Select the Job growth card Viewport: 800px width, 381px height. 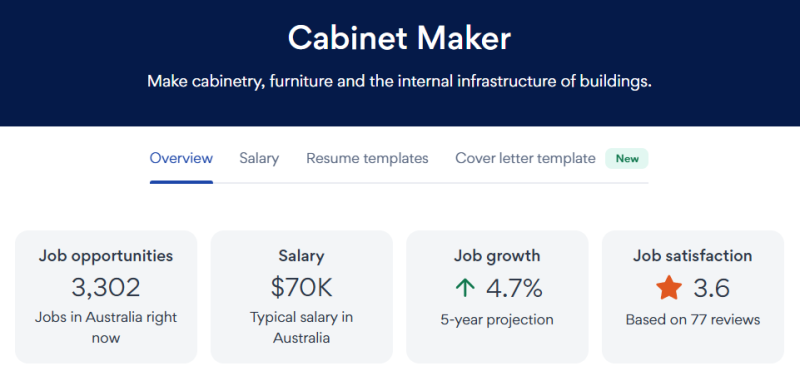click(497, 297)
